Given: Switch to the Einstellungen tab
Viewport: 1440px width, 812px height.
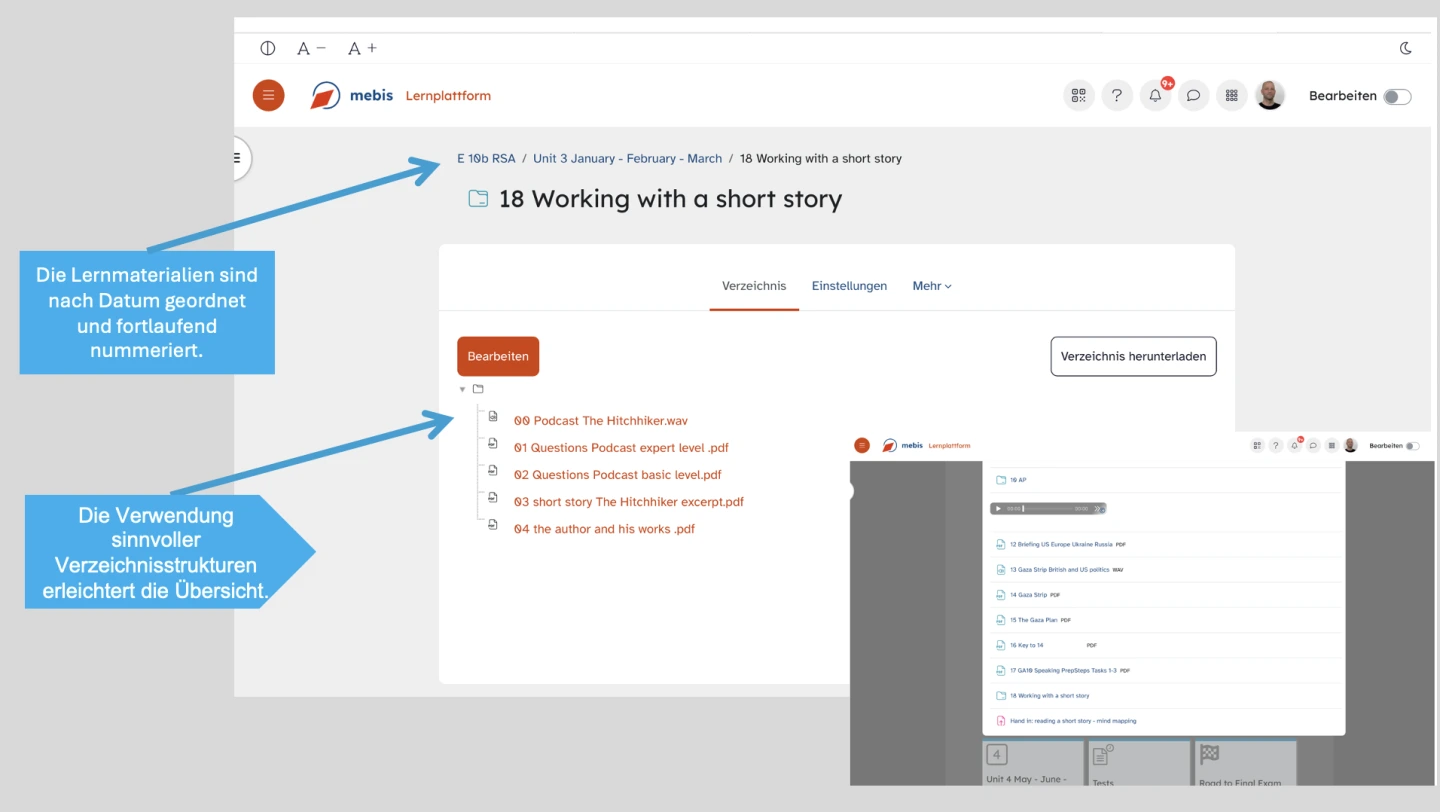Looking at the screenshot, I should (849, 286).
